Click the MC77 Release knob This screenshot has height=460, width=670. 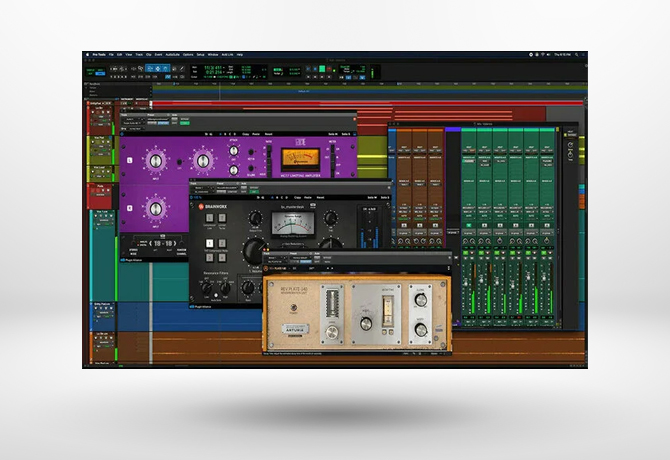tap(234, 170)
